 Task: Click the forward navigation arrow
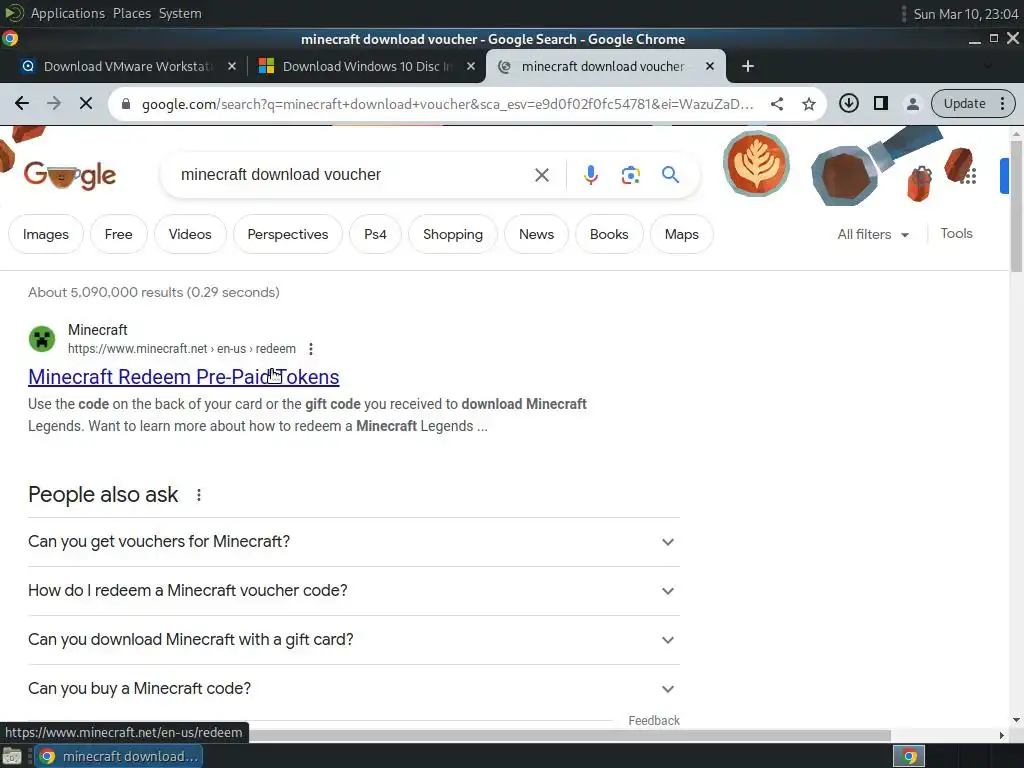pyautogui.click(x=54, y=103)
